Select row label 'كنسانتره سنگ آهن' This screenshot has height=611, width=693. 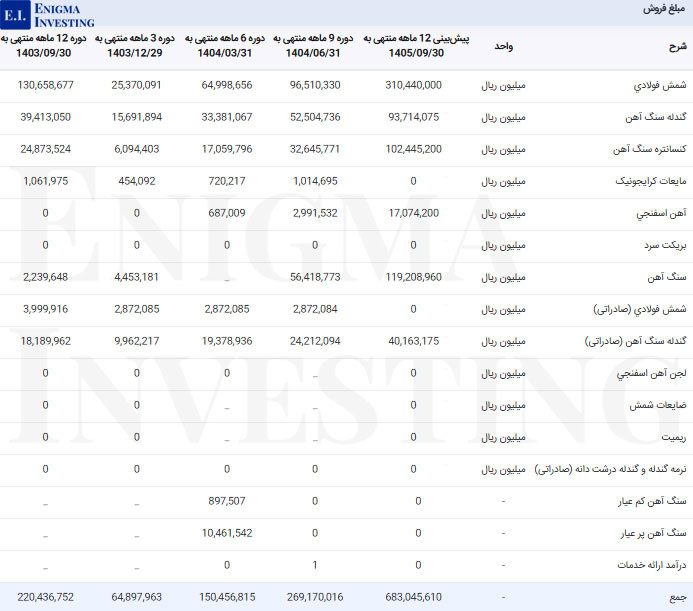(649, 149)
